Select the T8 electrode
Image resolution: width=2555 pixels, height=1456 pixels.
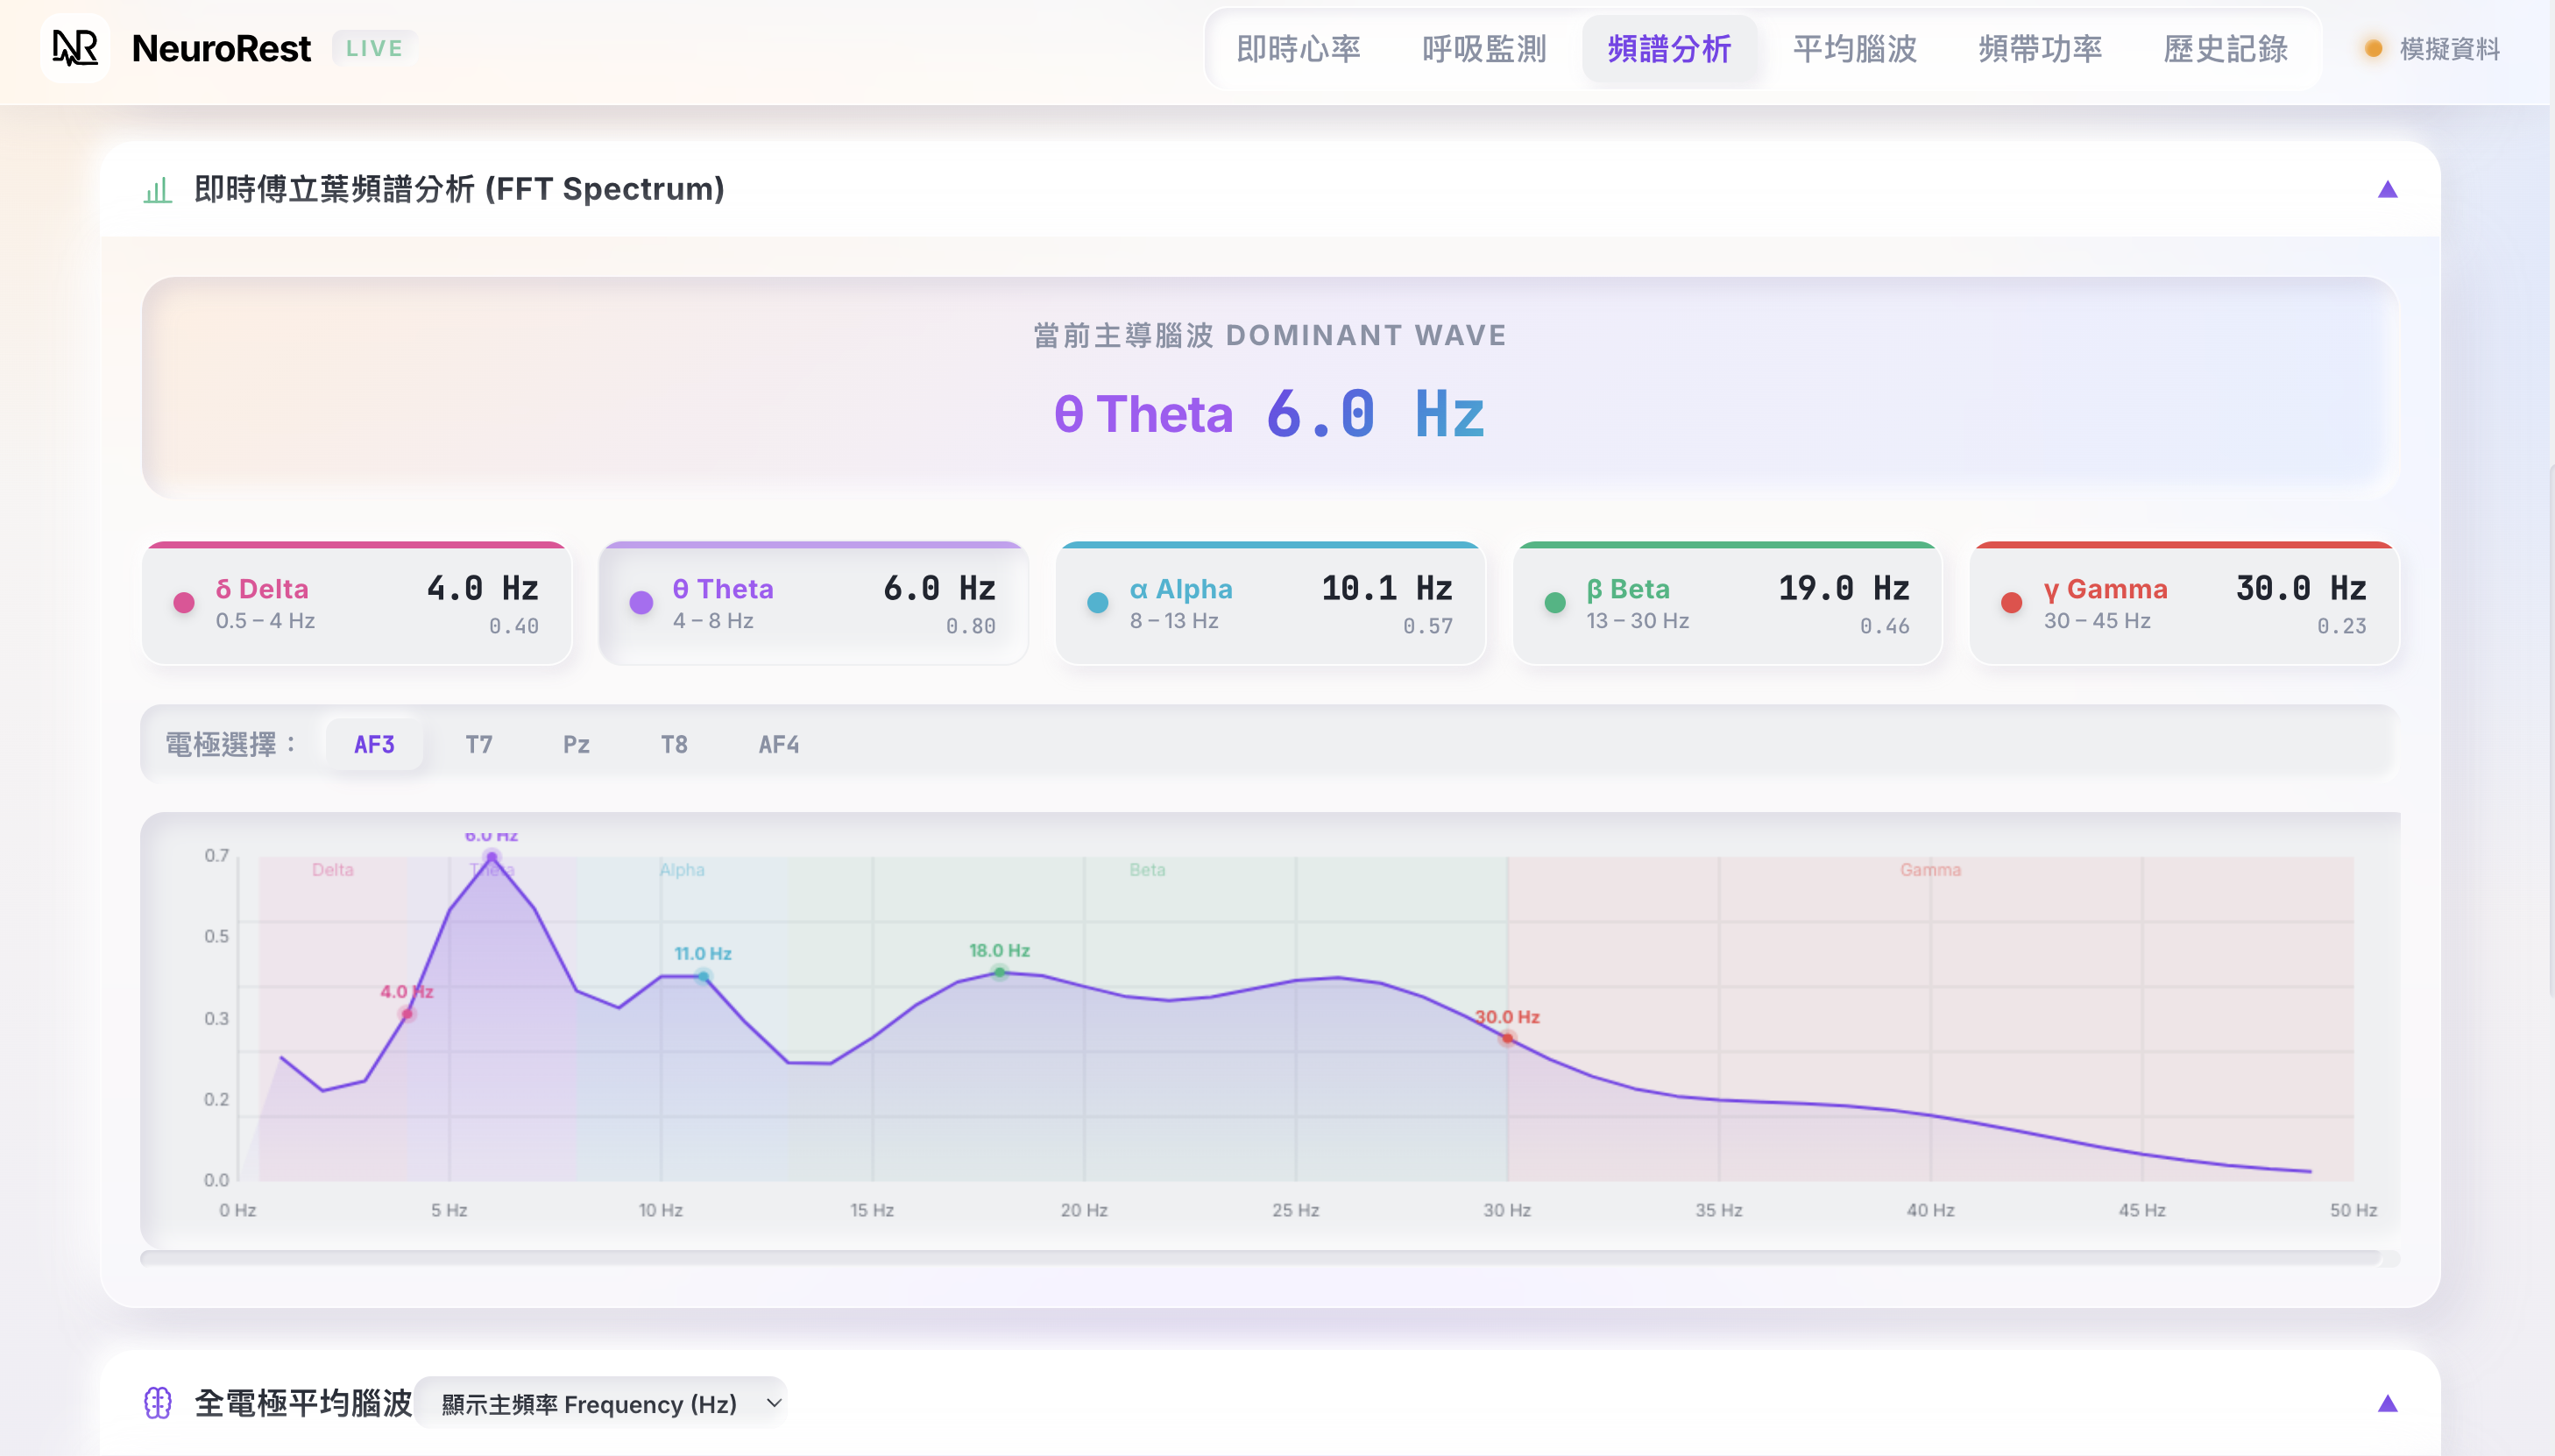674,744
